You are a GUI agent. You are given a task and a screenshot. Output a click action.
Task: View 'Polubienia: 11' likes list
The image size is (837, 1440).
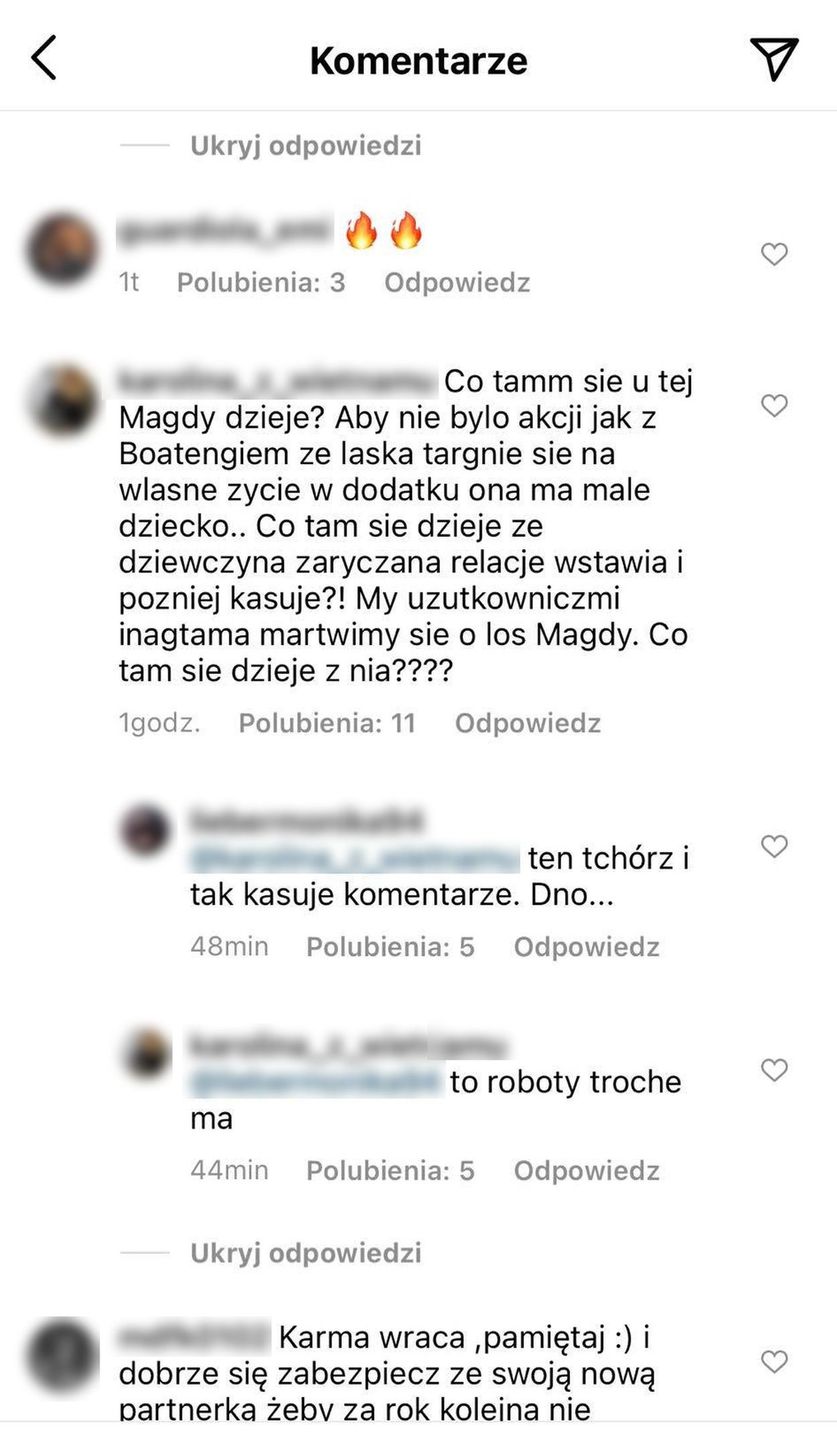pos(327,723)
